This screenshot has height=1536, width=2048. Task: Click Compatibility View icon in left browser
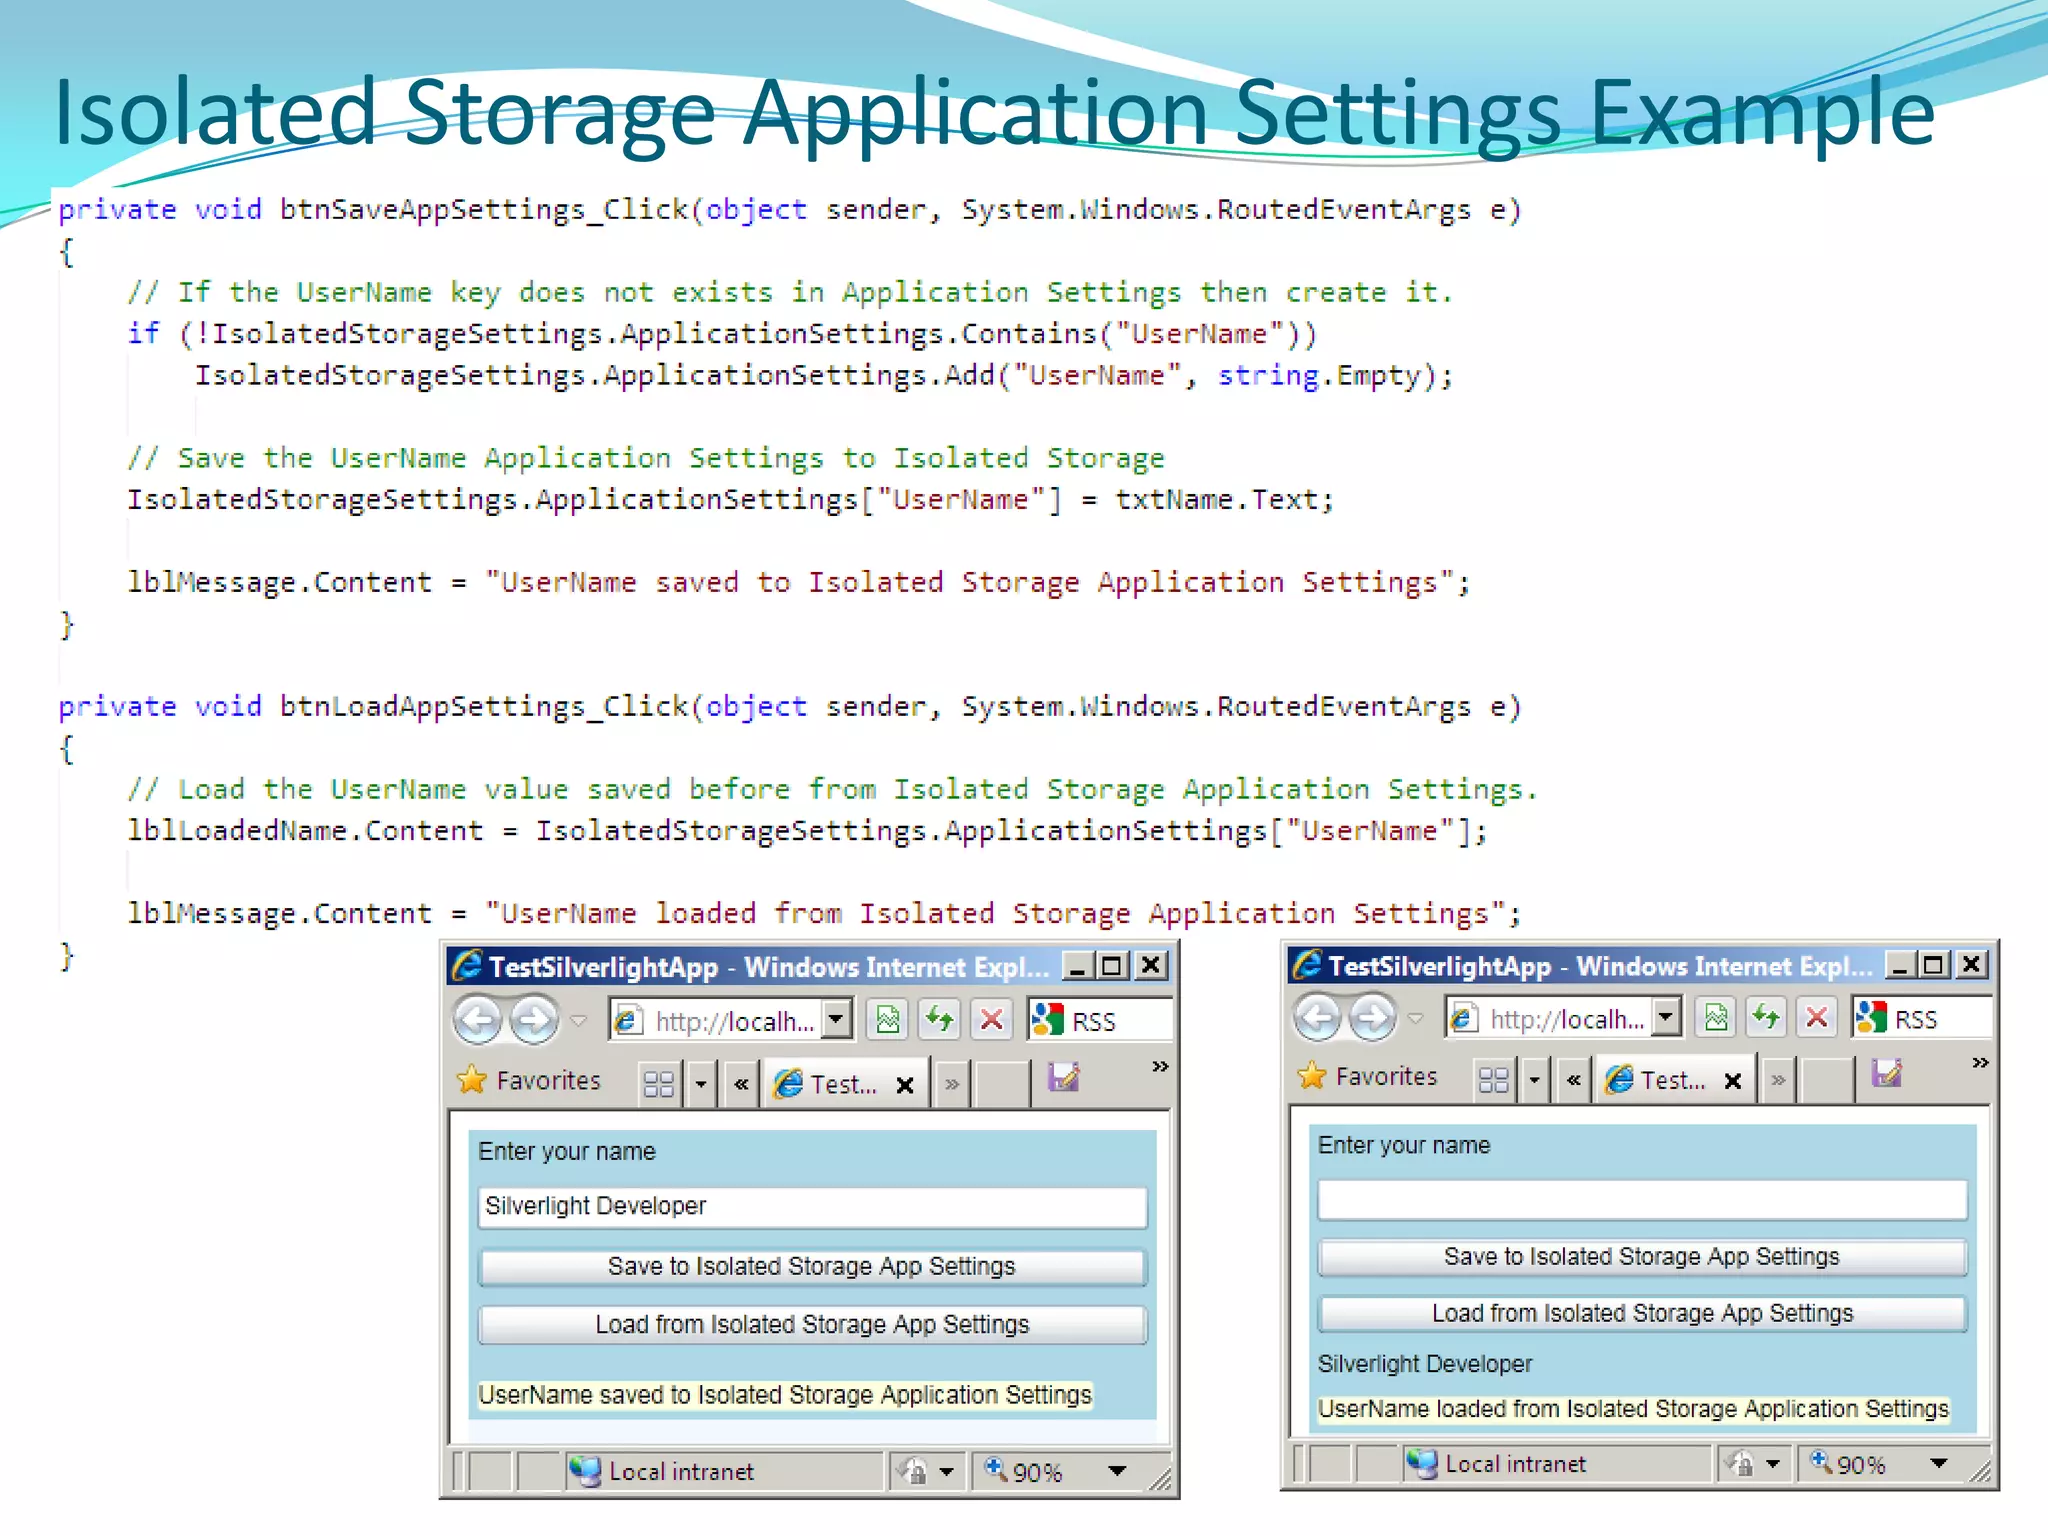click(887, 1020)
